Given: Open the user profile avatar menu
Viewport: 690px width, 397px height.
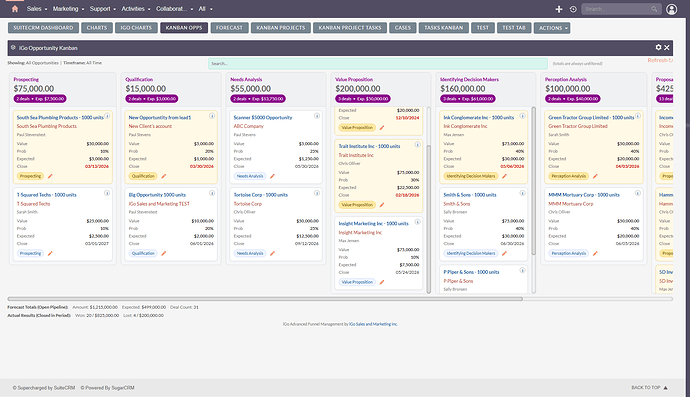Looking at the screenshot, I should coord(672,9).
